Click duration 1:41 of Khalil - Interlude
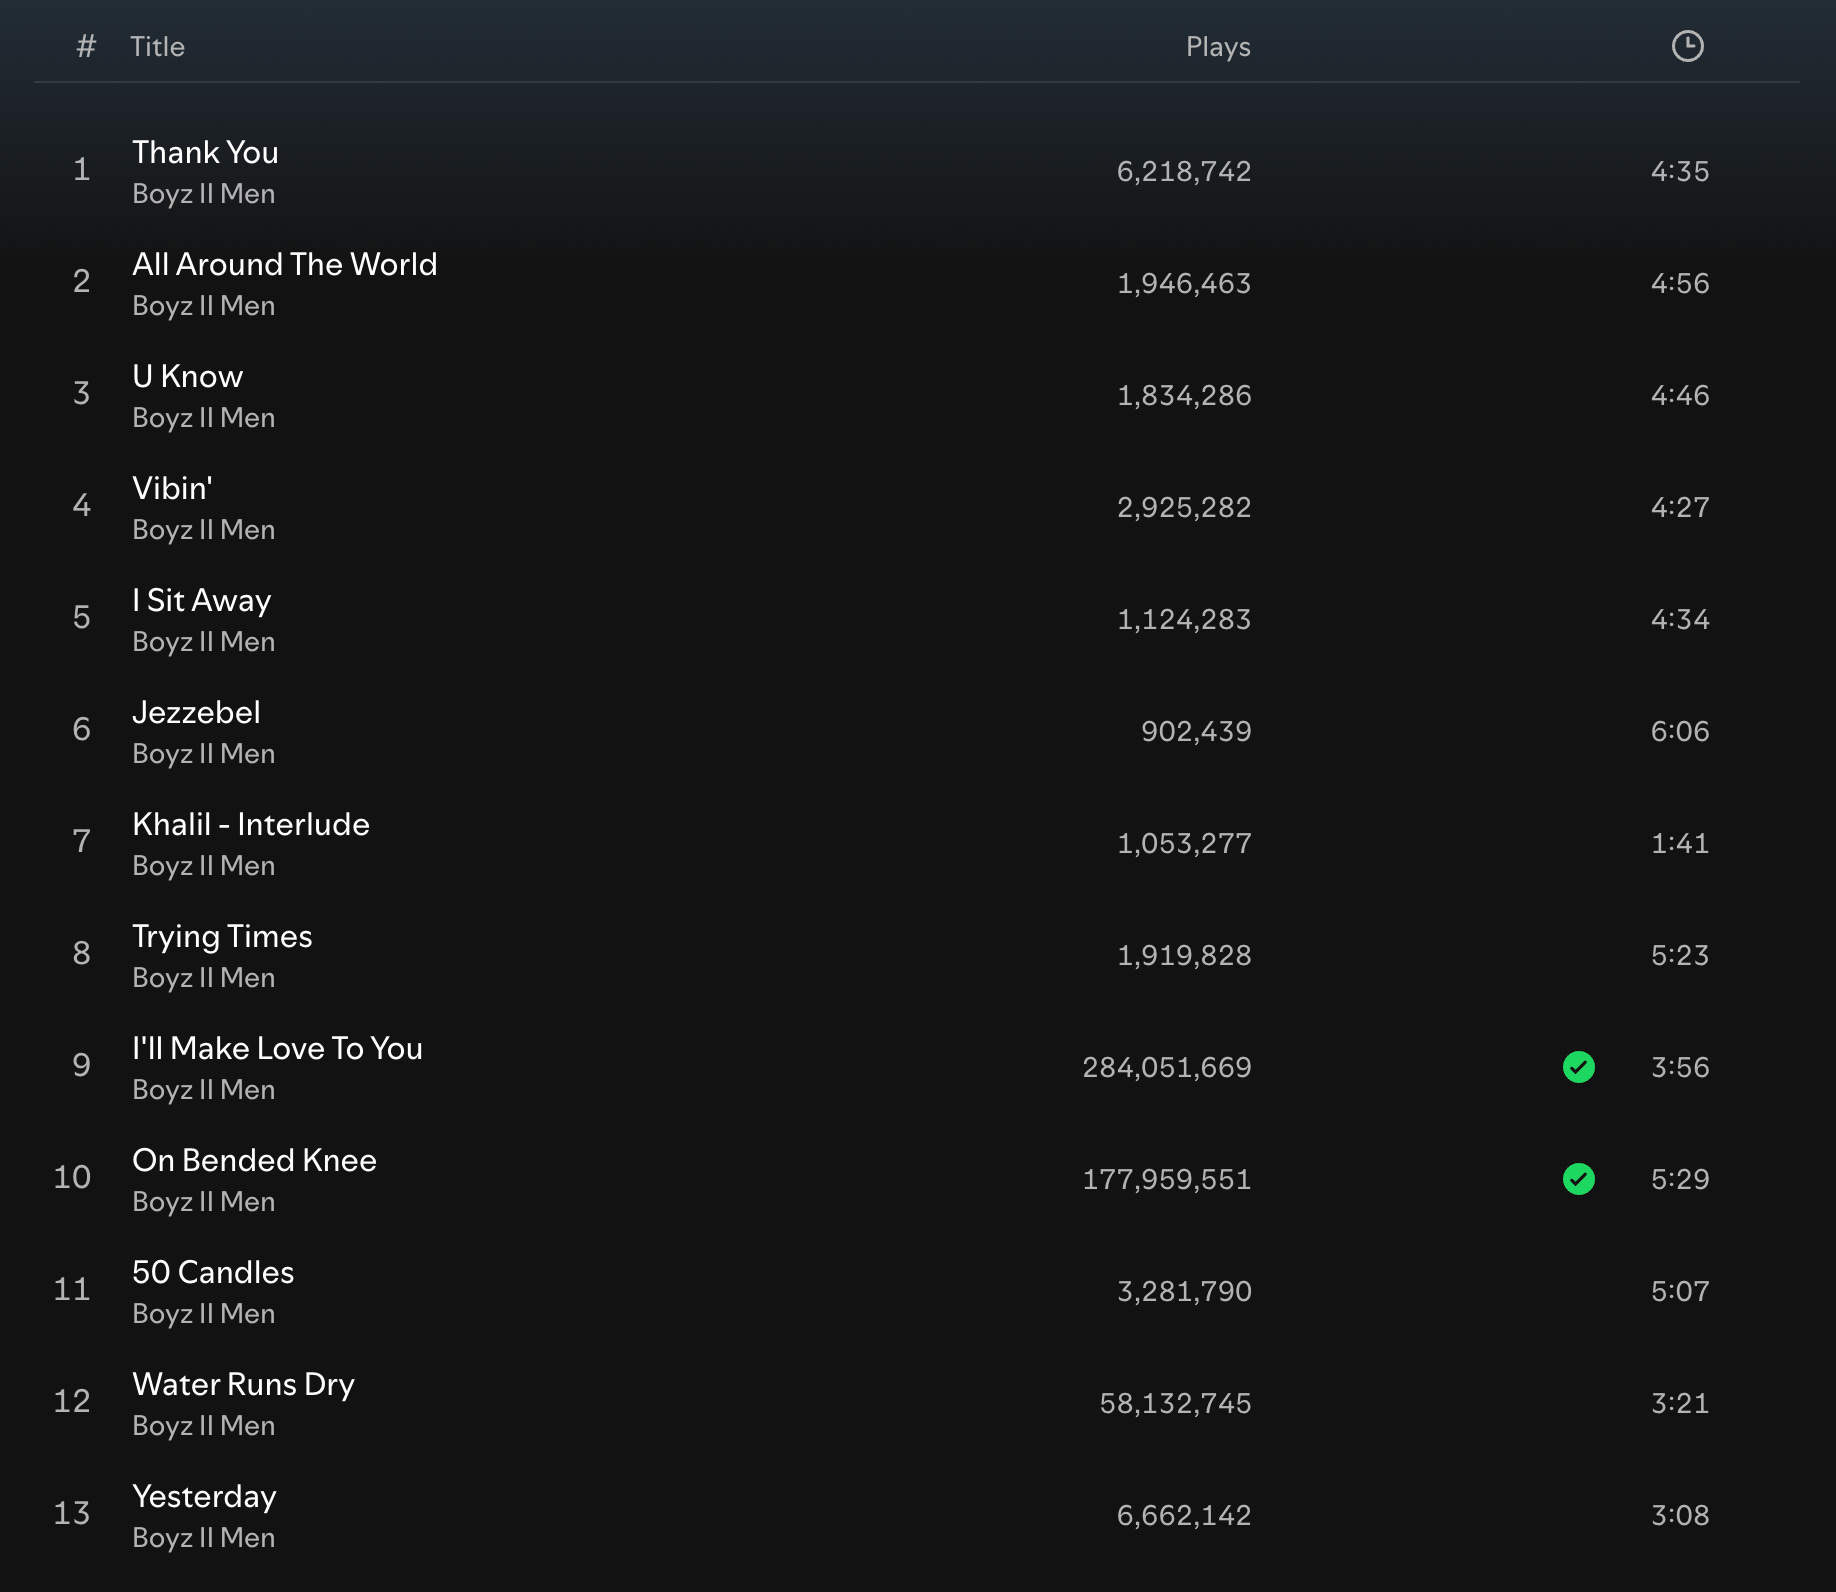Screen dimensions: 1836x1592 1680,843
